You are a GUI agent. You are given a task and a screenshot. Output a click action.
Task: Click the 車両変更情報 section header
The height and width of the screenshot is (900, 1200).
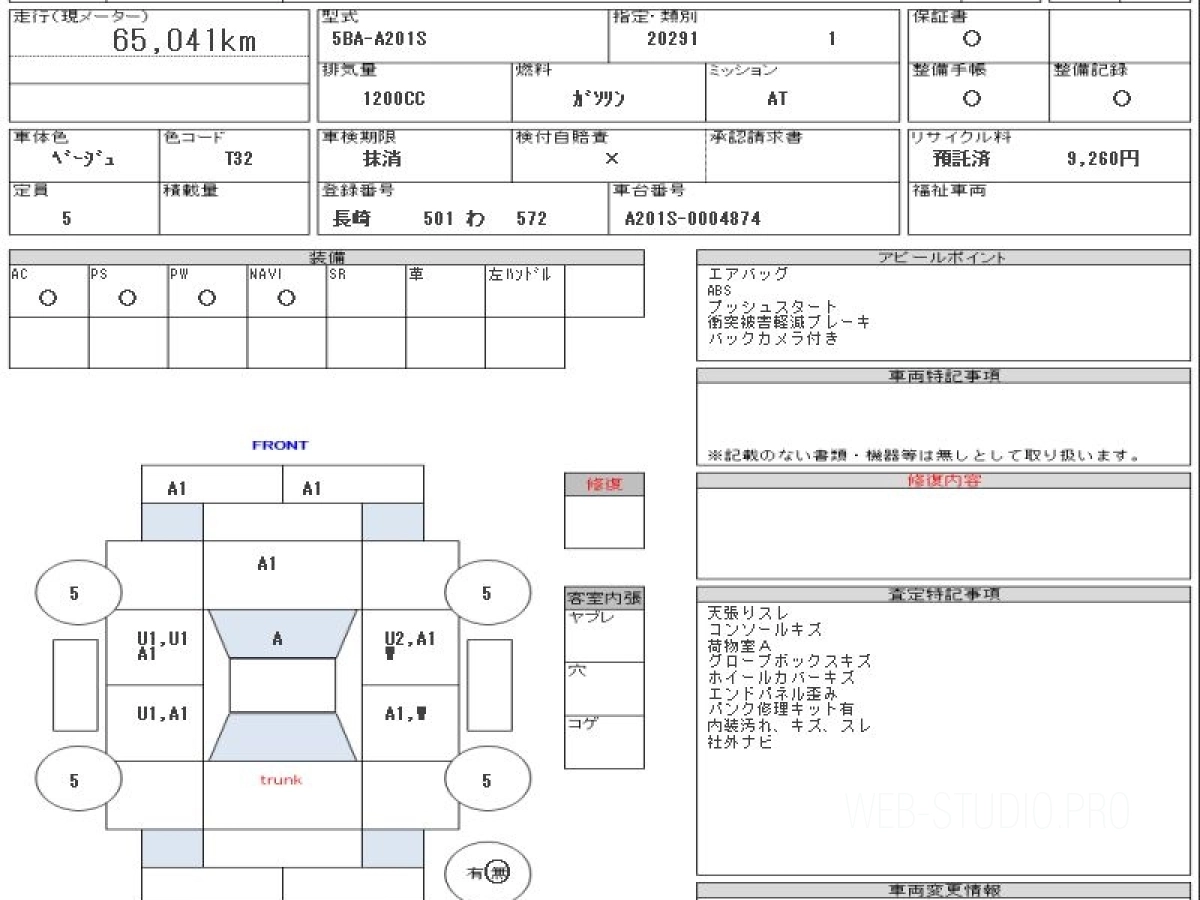click(943, 890)
